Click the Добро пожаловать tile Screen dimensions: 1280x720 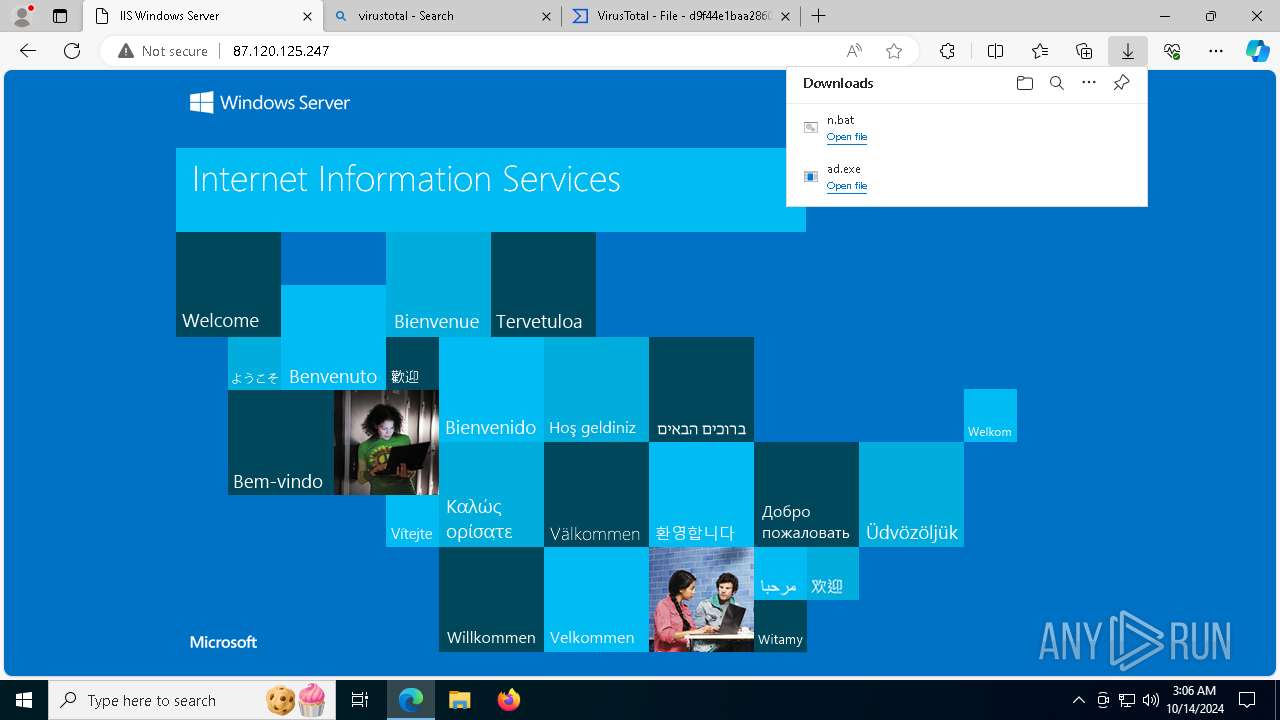[806, 494]
